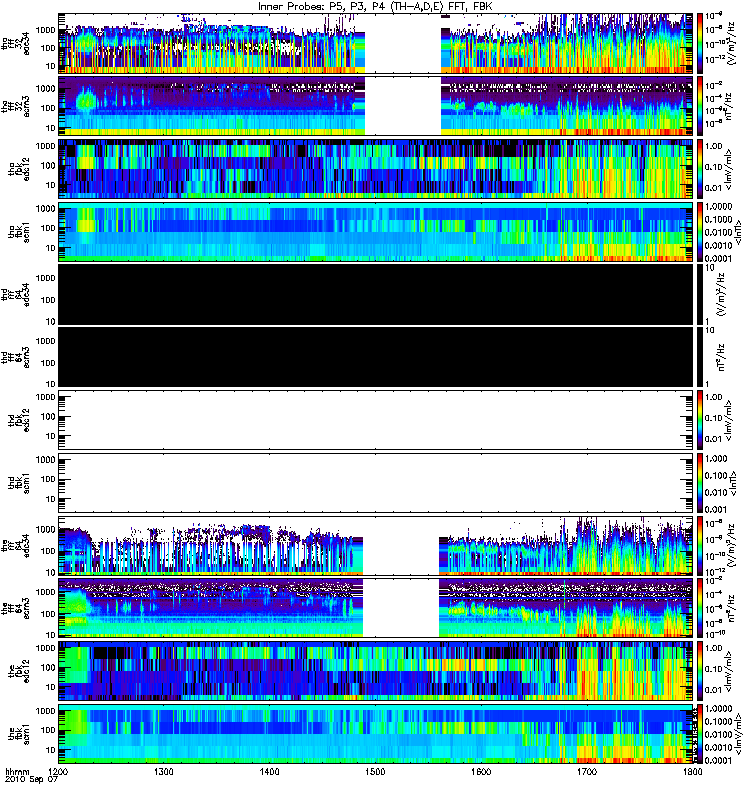
Task: Click the data gap in tha fff edc34 spectrogram
Action: click(403, 43)
